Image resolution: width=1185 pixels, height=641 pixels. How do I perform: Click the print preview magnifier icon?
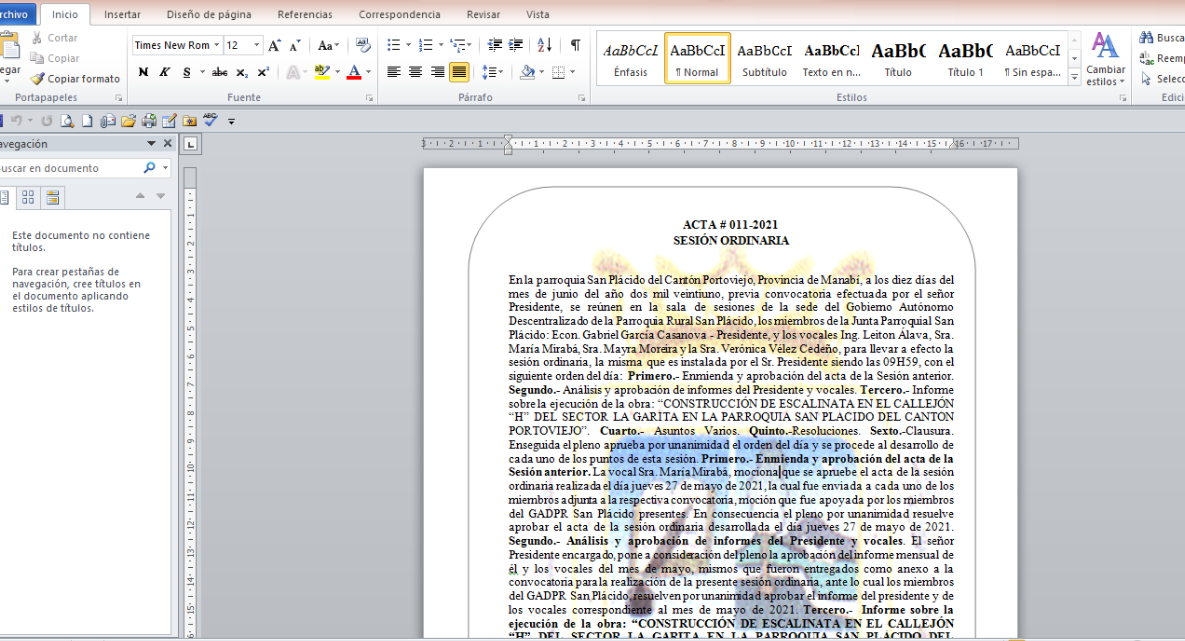coord(66,121)
